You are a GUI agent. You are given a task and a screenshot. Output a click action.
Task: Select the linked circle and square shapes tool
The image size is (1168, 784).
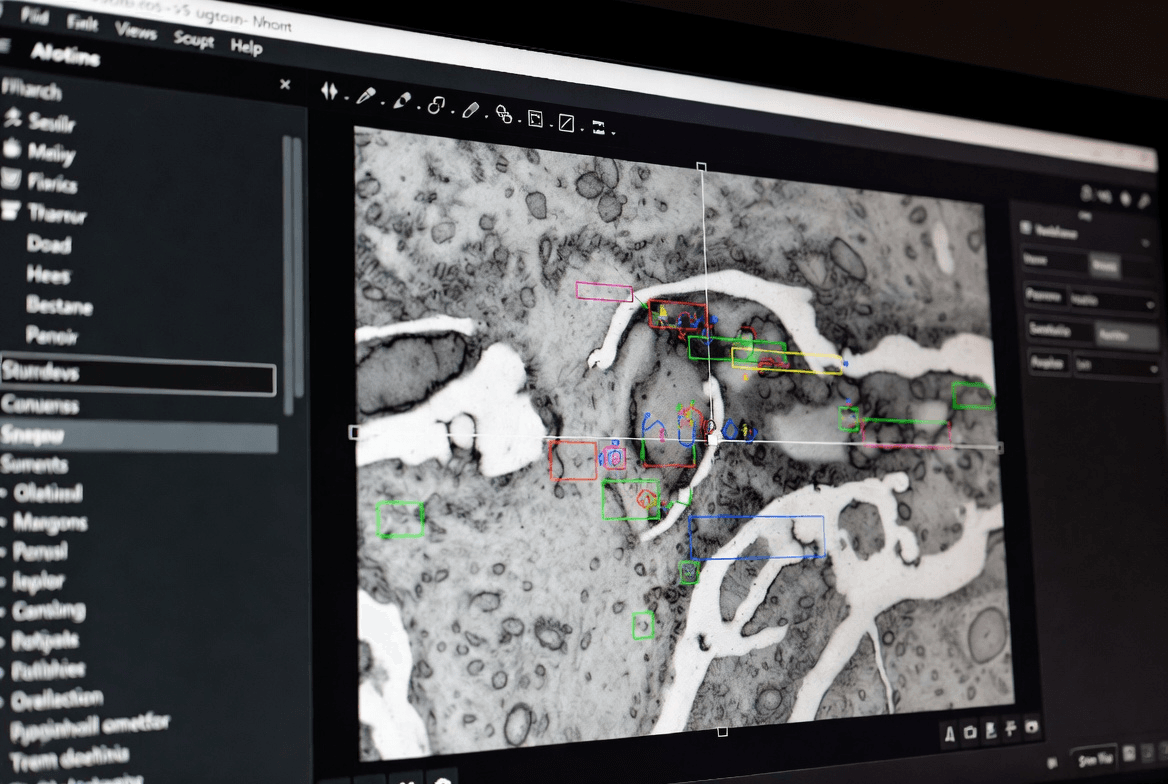pos(436,105)
